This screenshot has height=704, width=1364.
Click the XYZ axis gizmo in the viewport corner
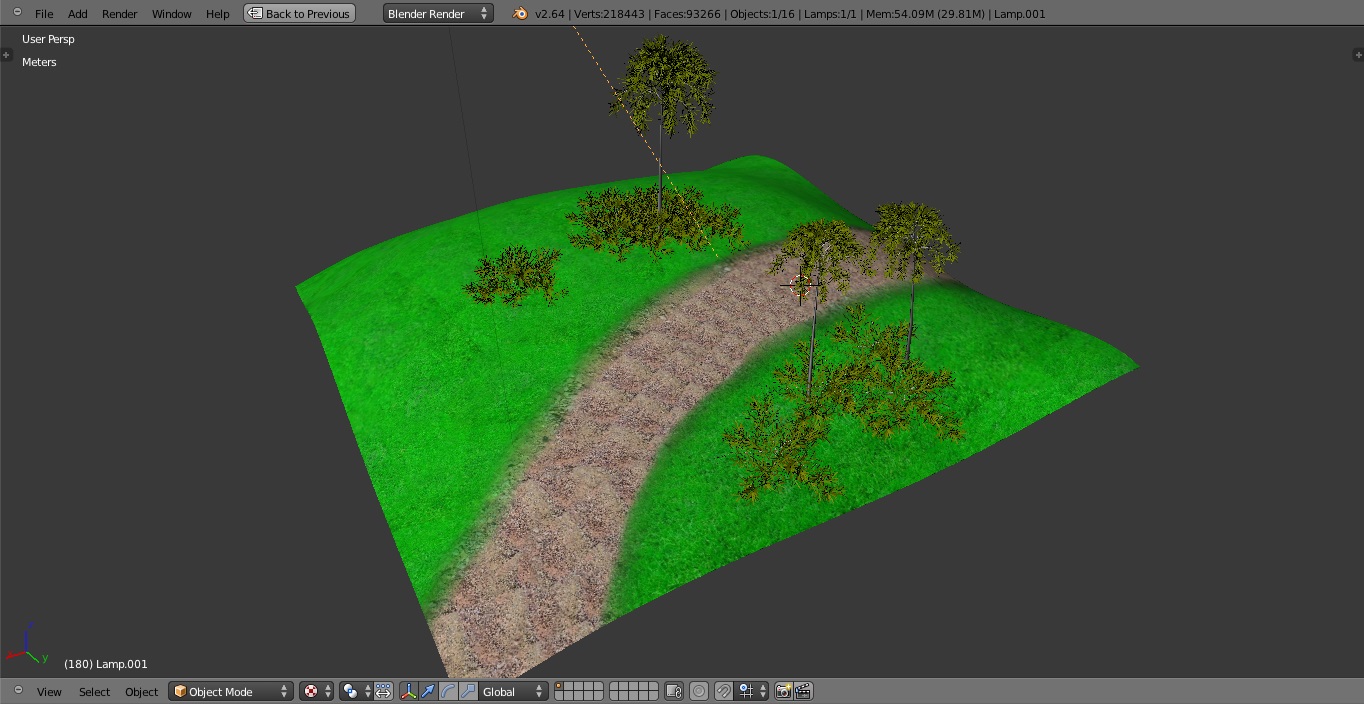pos(27,643)
